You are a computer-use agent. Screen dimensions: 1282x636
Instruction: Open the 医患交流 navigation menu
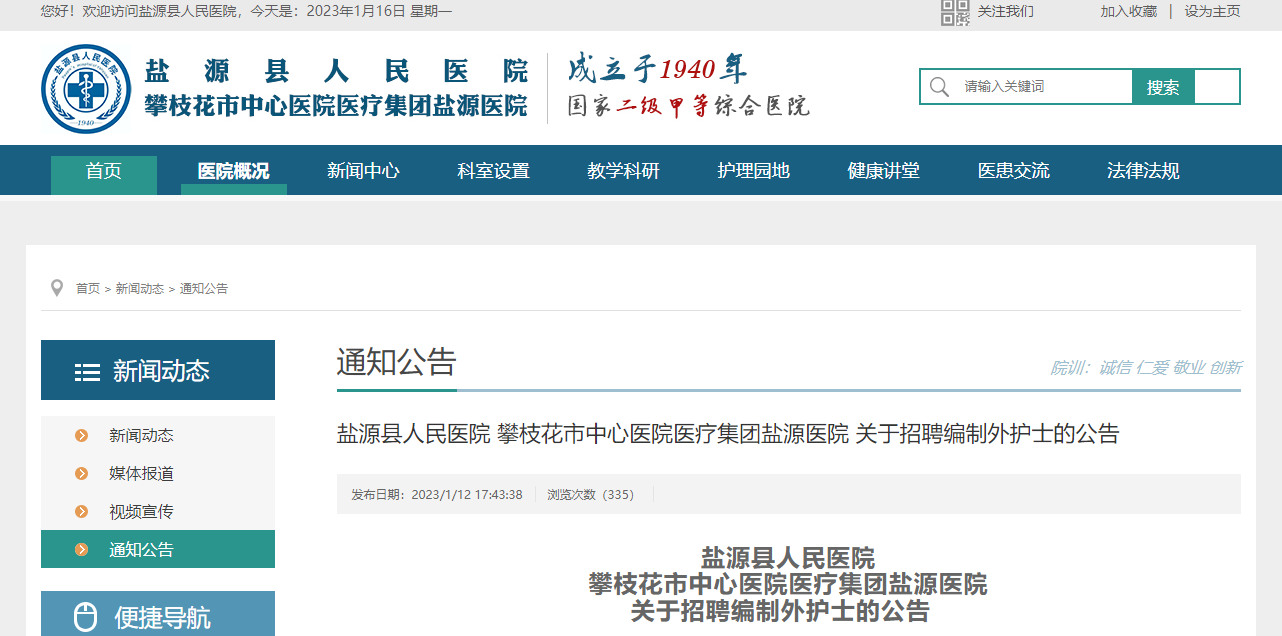(x=1013, y=171)
